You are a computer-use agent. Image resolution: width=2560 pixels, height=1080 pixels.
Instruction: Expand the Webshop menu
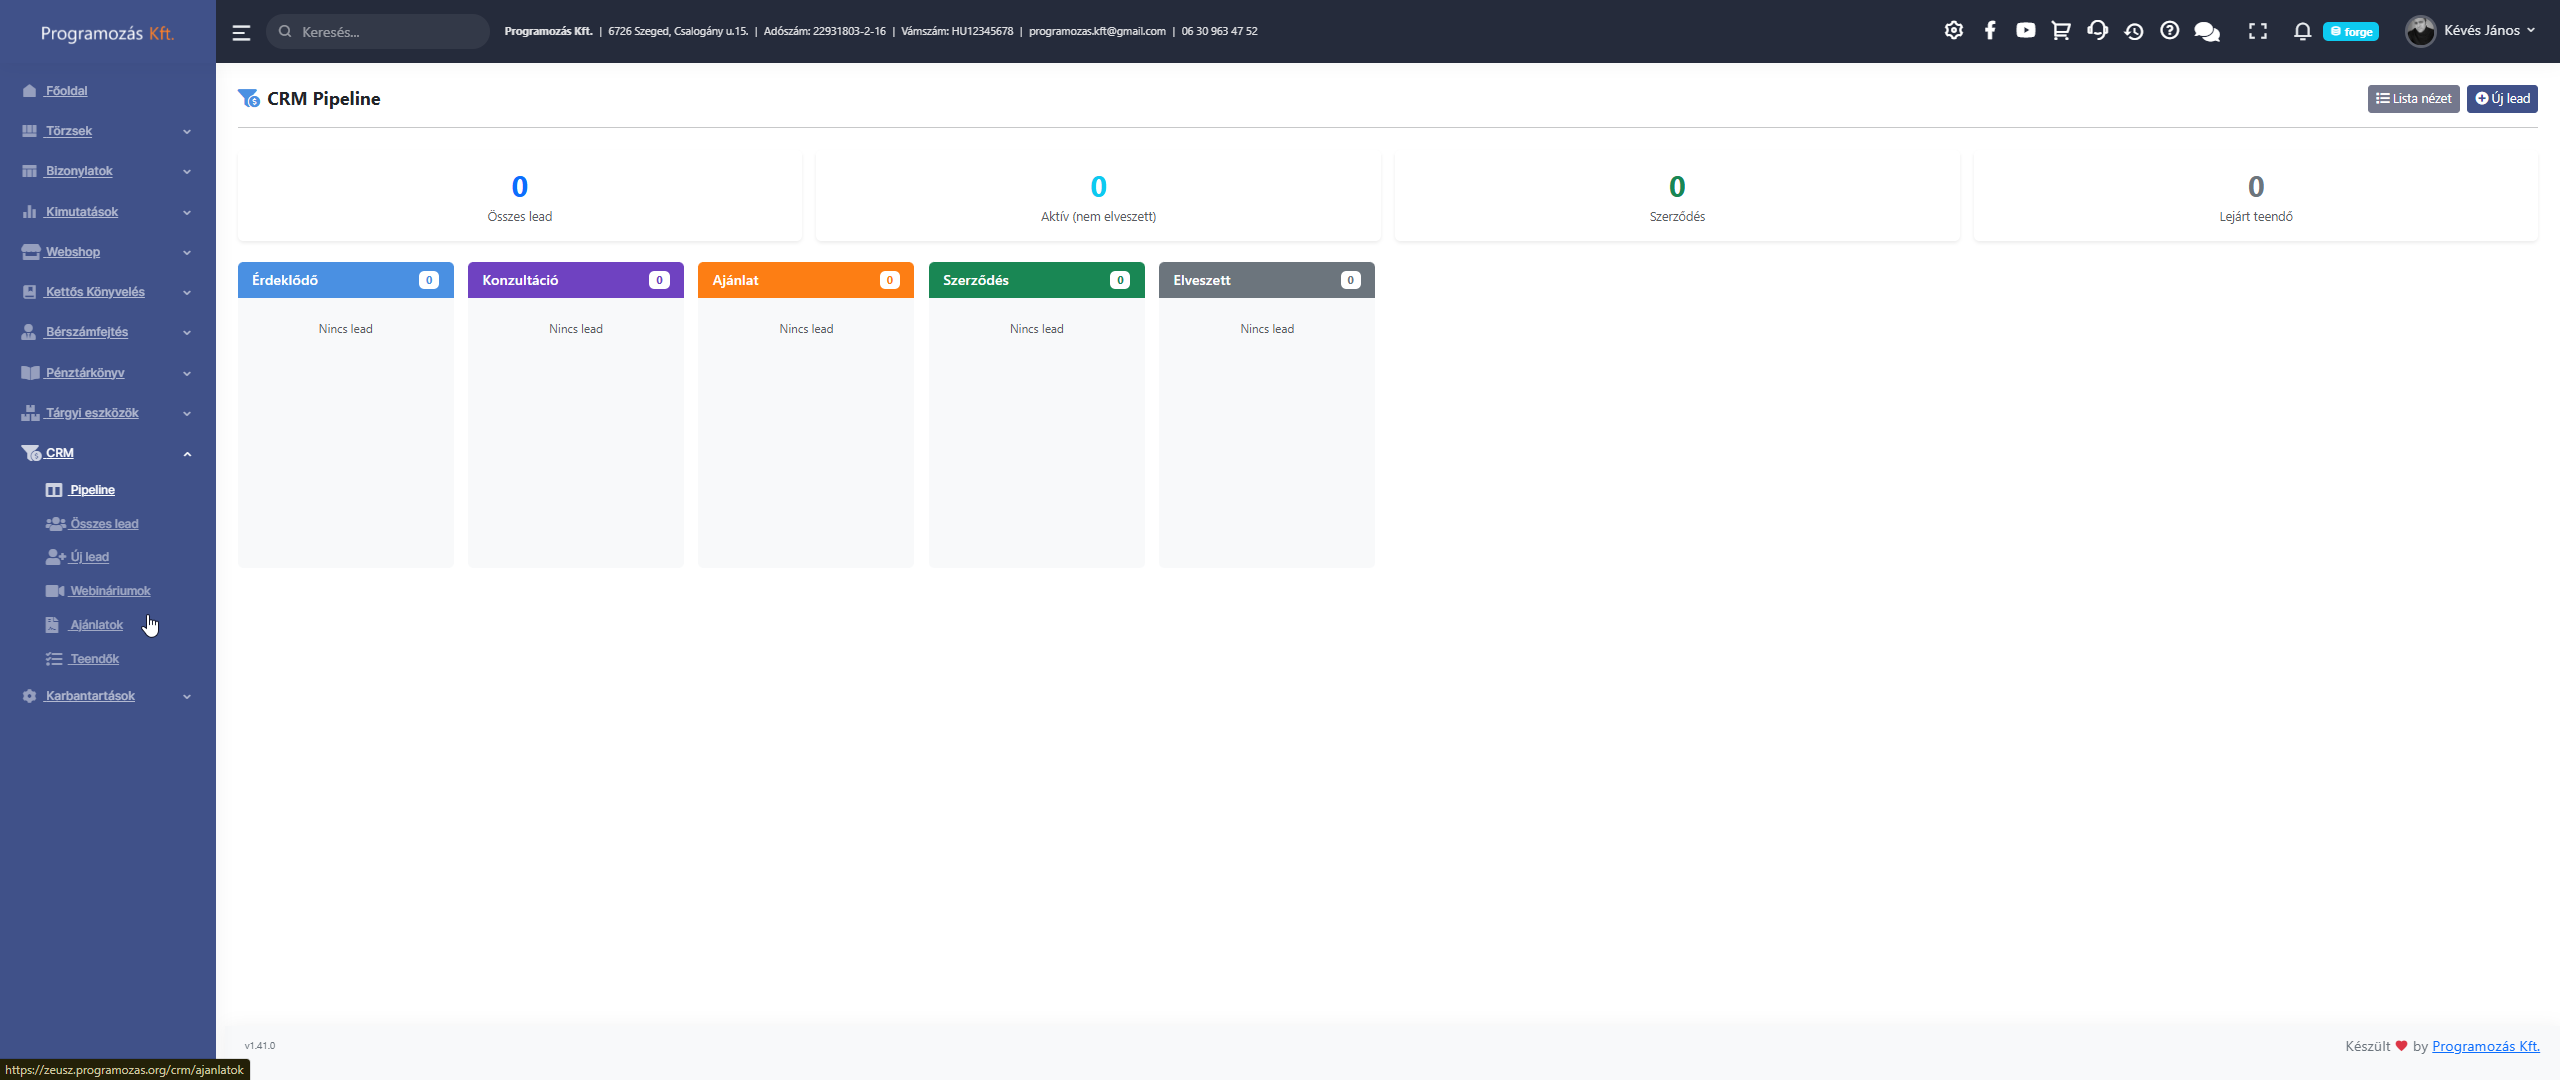point(107,252)
